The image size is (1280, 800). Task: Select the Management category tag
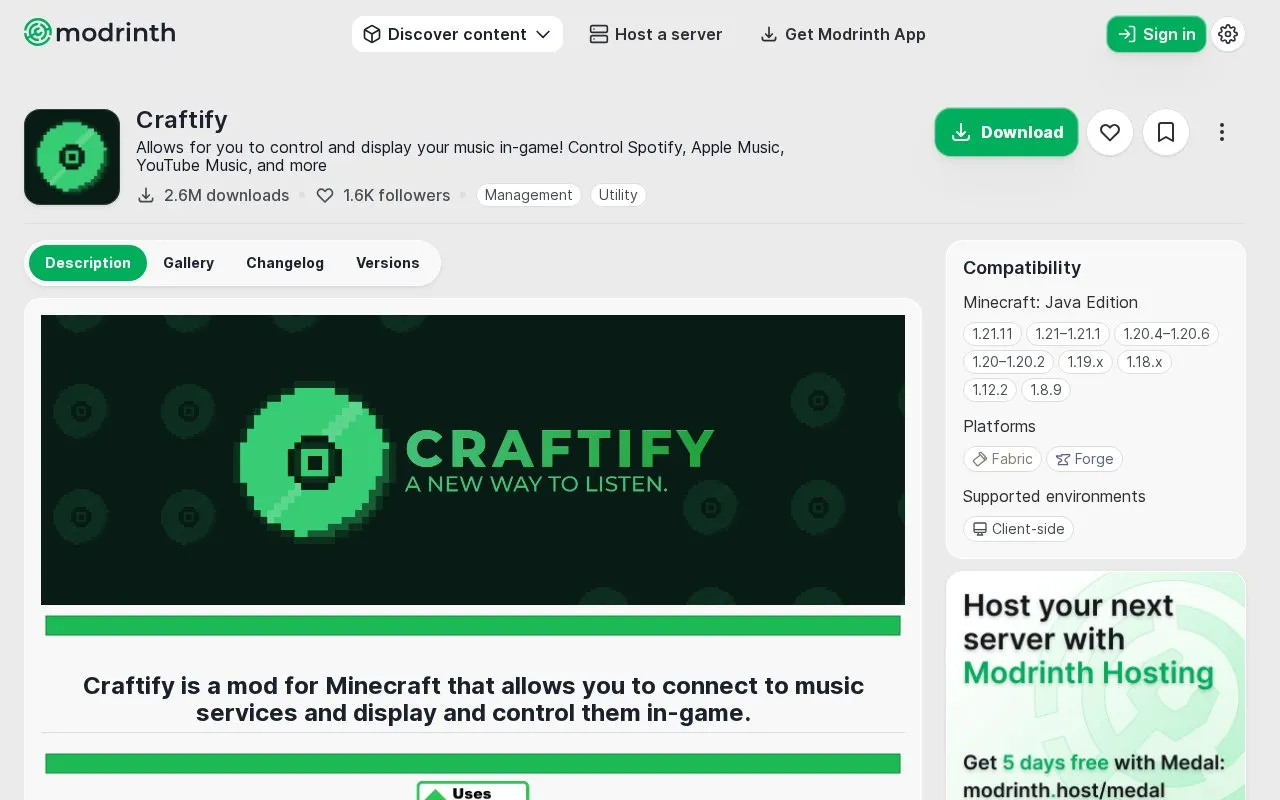[x=528, y=195]
